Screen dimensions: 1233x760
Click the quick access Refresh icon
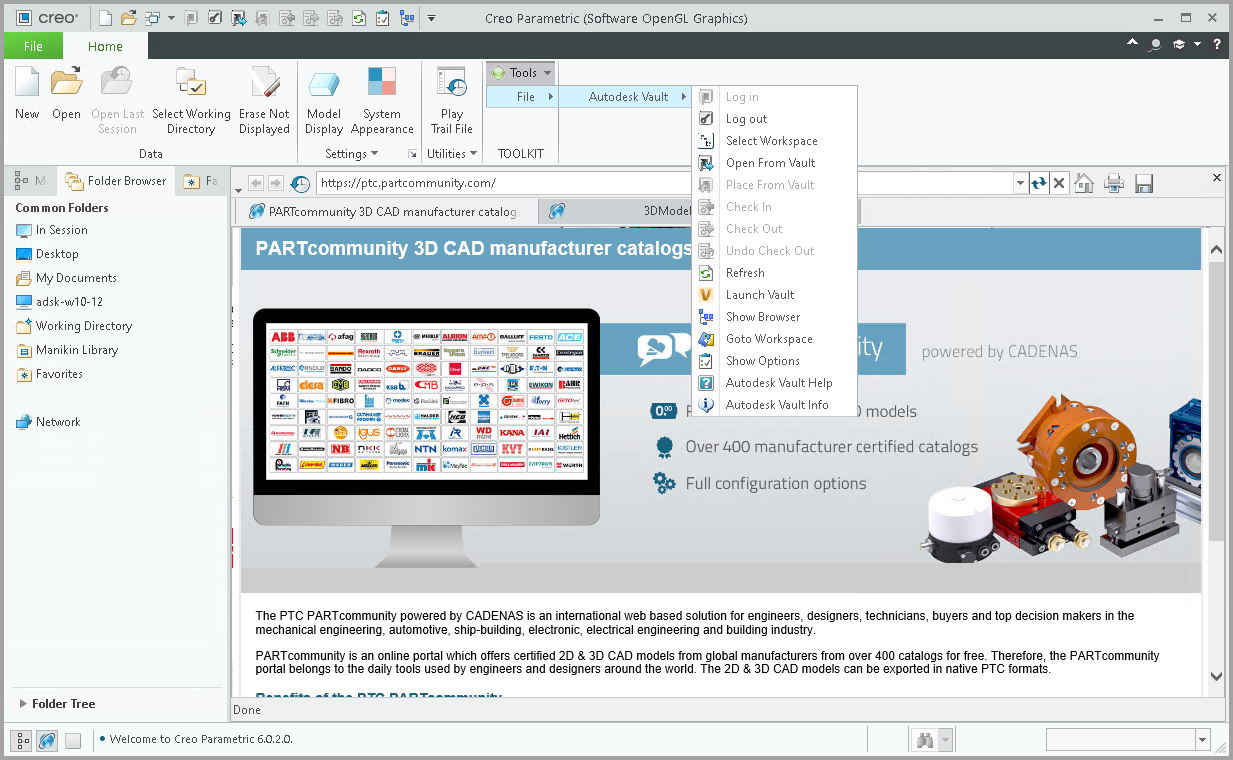coord(358,18)
